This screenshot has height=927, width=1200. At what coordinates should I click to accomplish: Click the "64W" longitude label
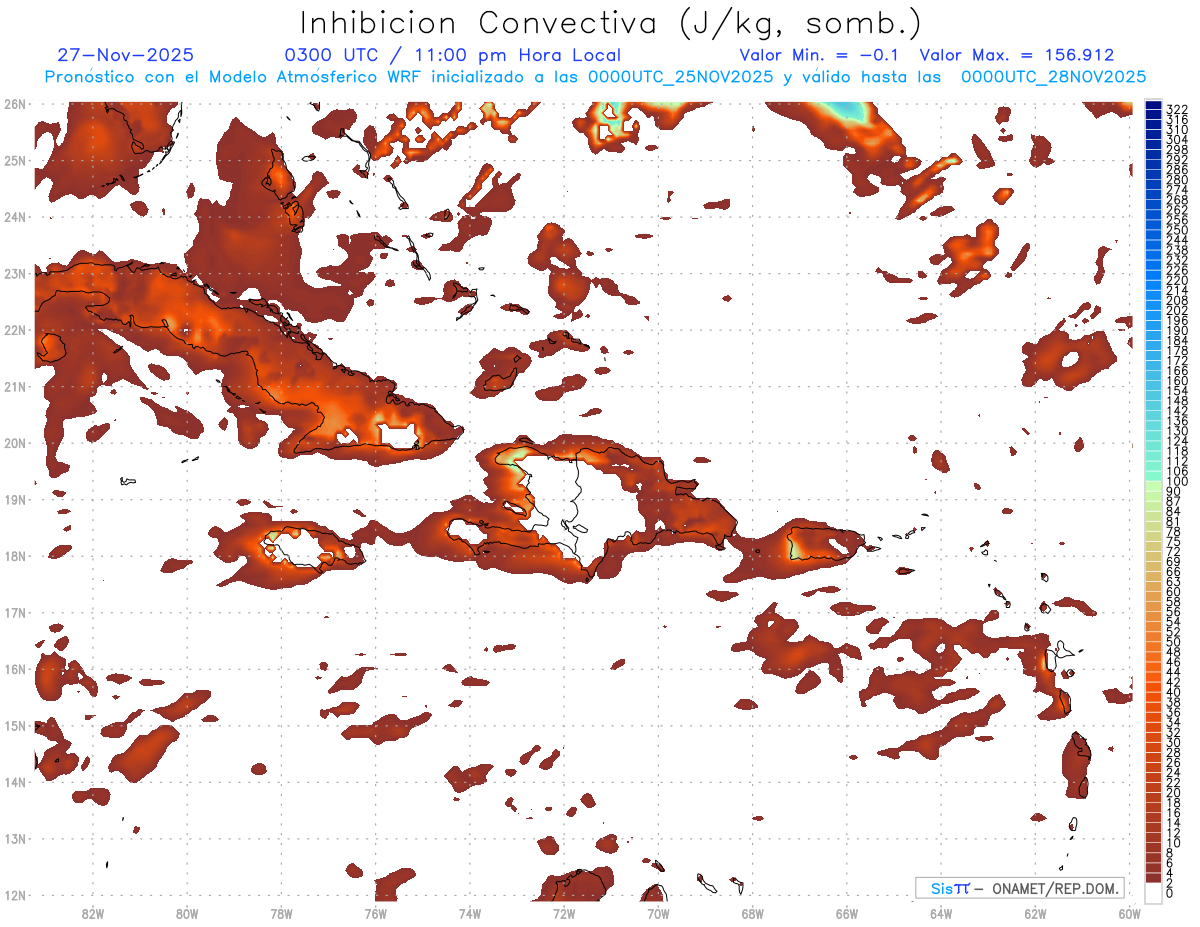(x=941, y=912)
